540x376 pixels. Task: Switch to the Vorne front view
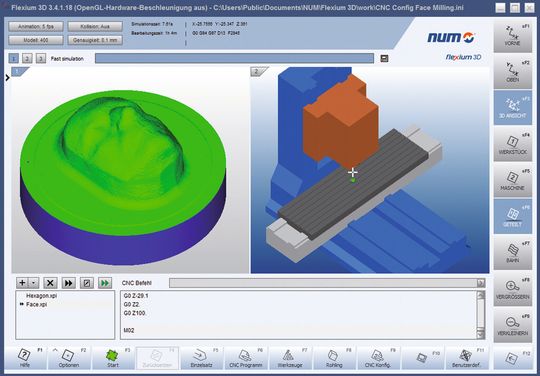pos(512,35)
